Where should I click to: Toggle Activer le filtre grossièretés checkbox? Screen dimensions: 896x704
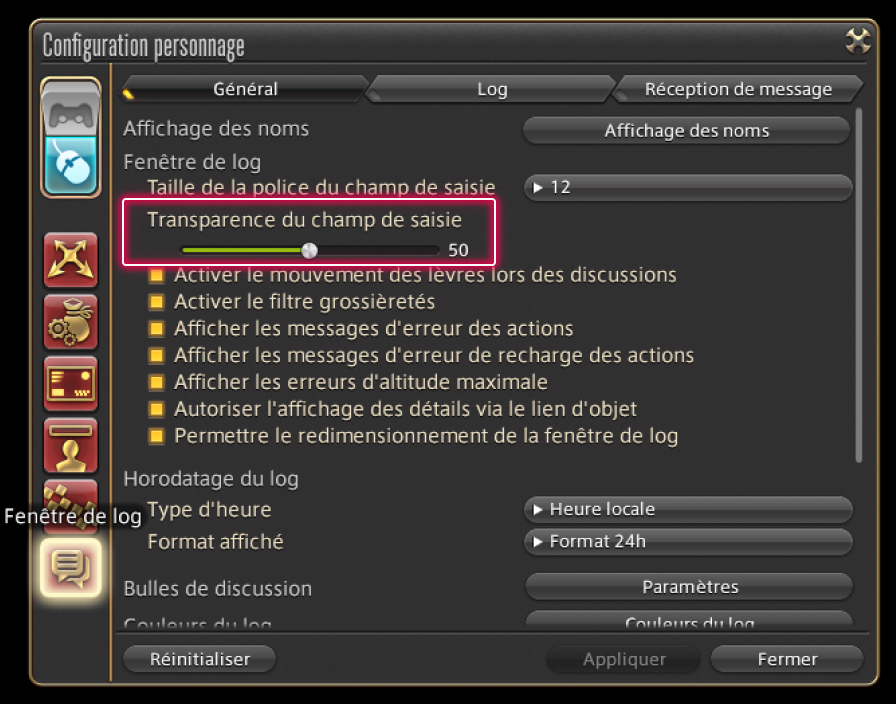156,302
